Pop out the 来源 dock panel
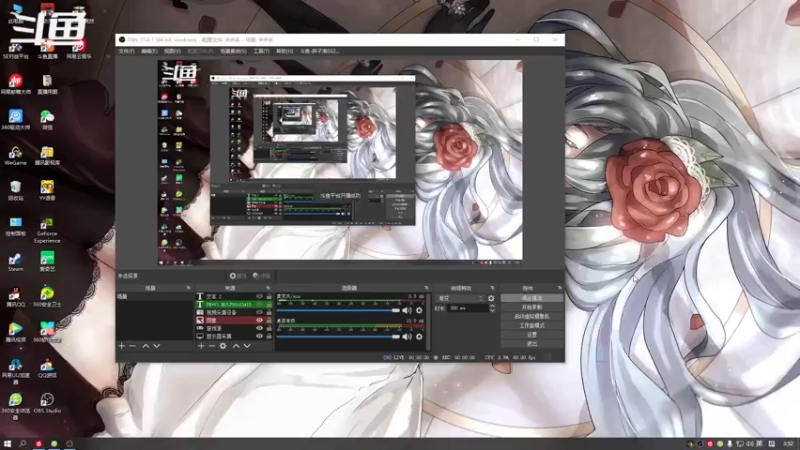 [268, 288]
